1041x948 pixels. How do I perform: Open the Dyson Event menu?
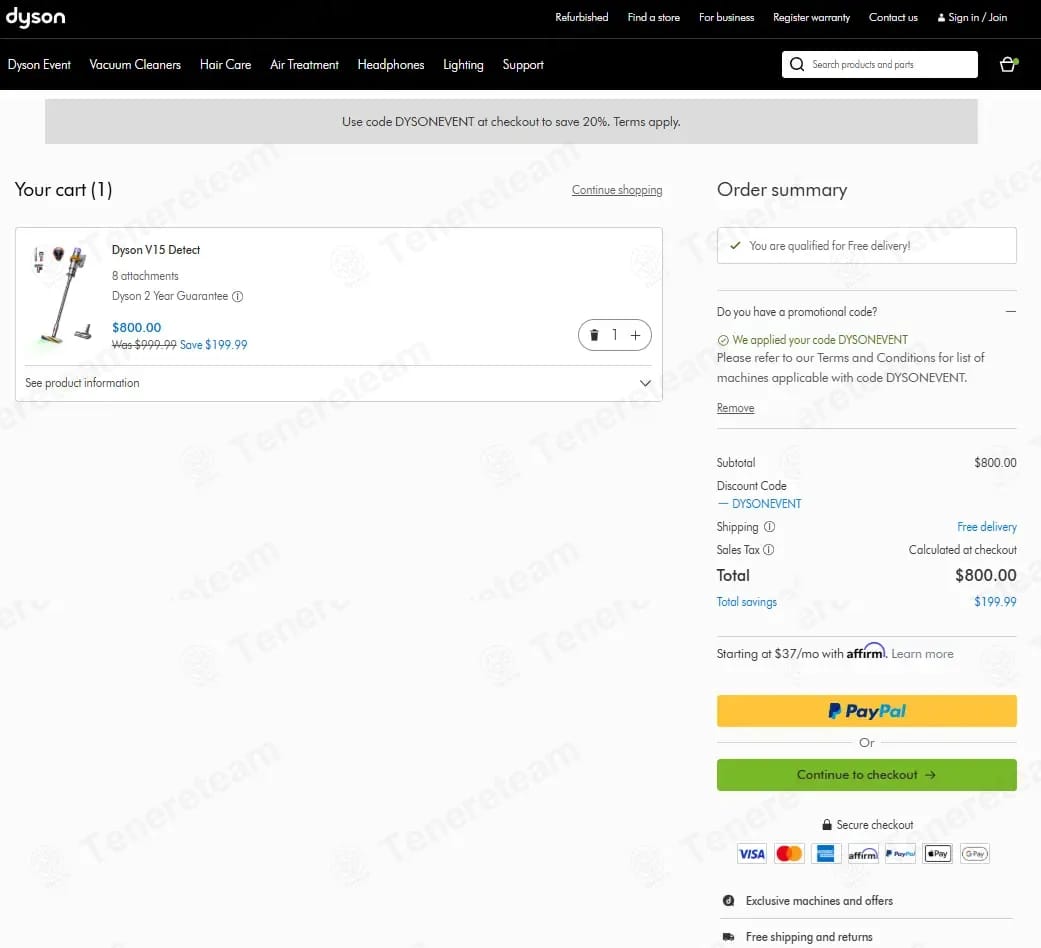click(39, 64)
